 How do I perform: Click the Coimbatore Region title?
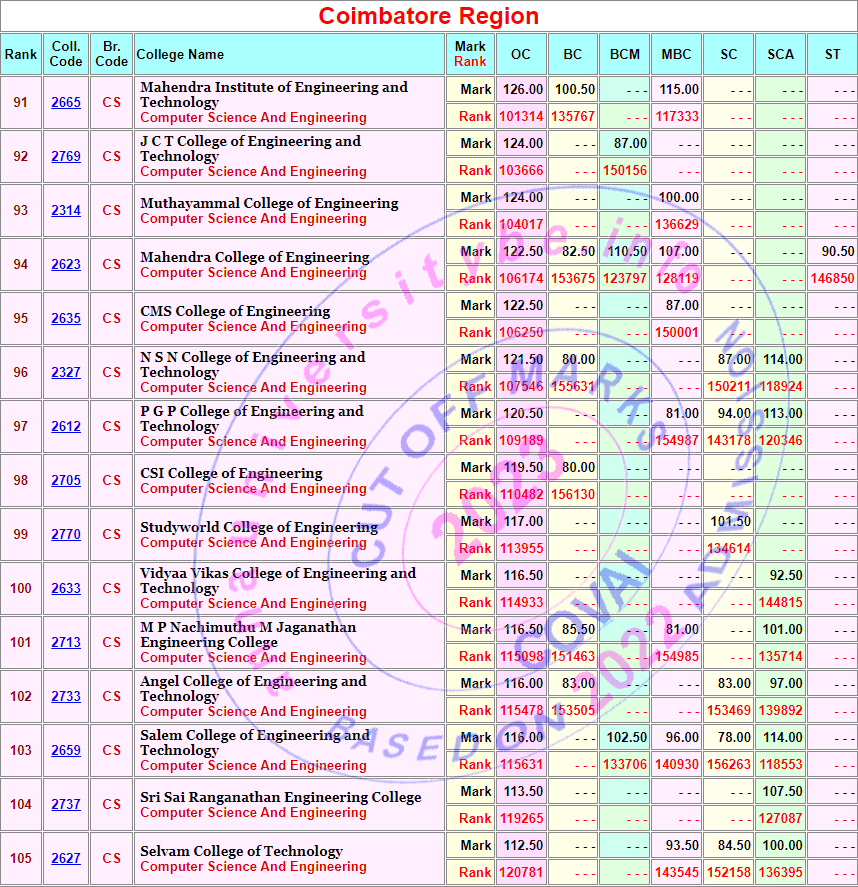pos(429,16)
